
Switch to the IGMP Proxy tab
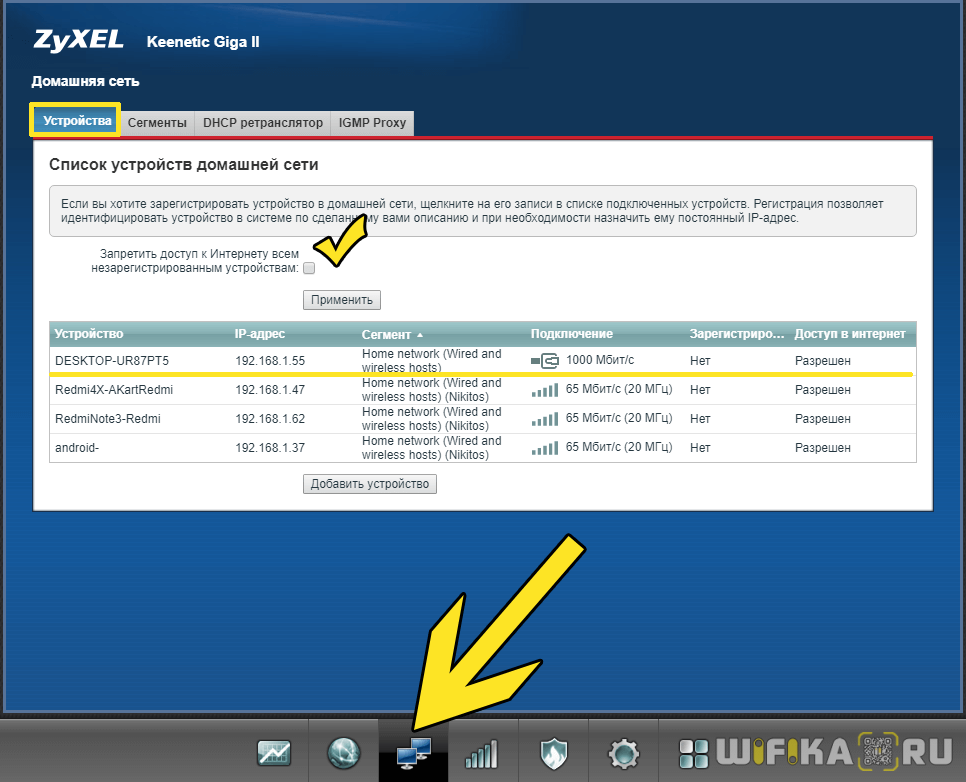372,122
